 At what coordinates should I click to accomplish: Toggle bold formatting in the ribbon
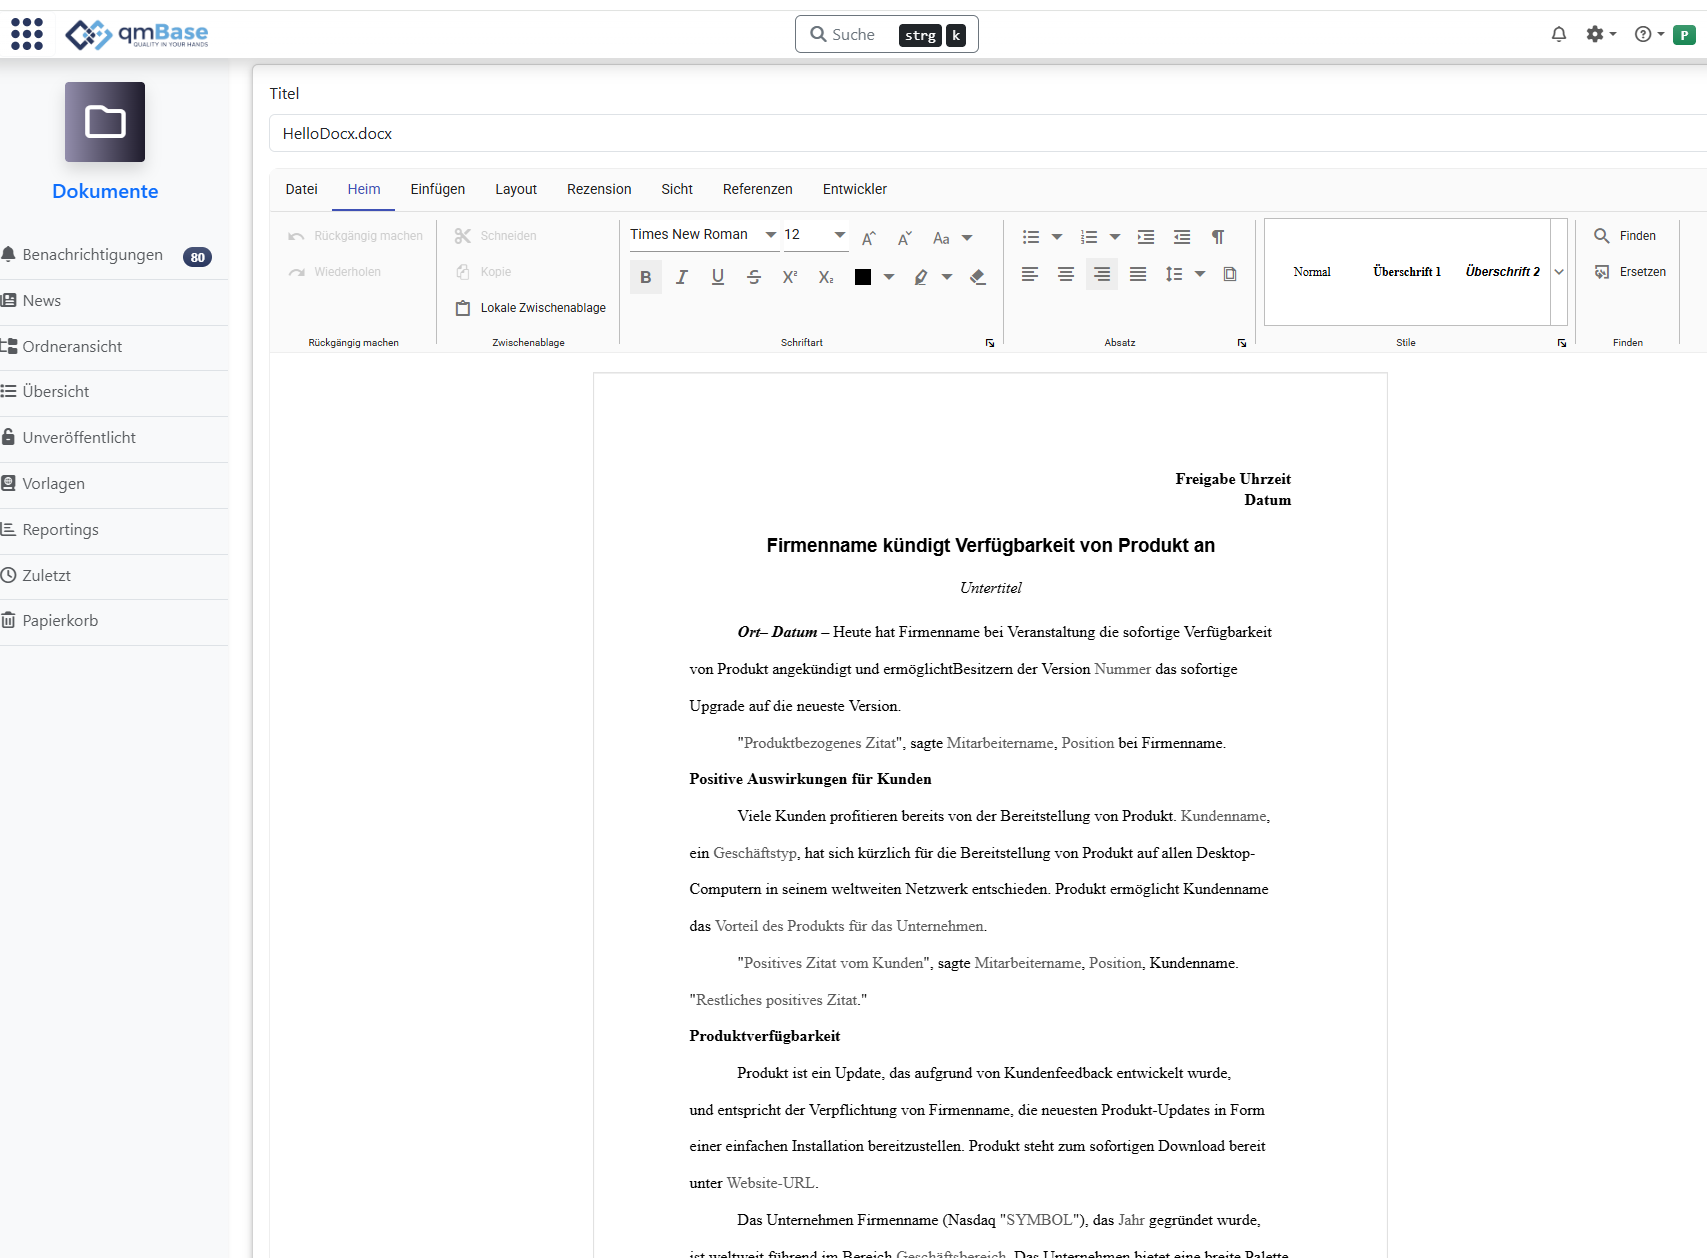point(646,277)
